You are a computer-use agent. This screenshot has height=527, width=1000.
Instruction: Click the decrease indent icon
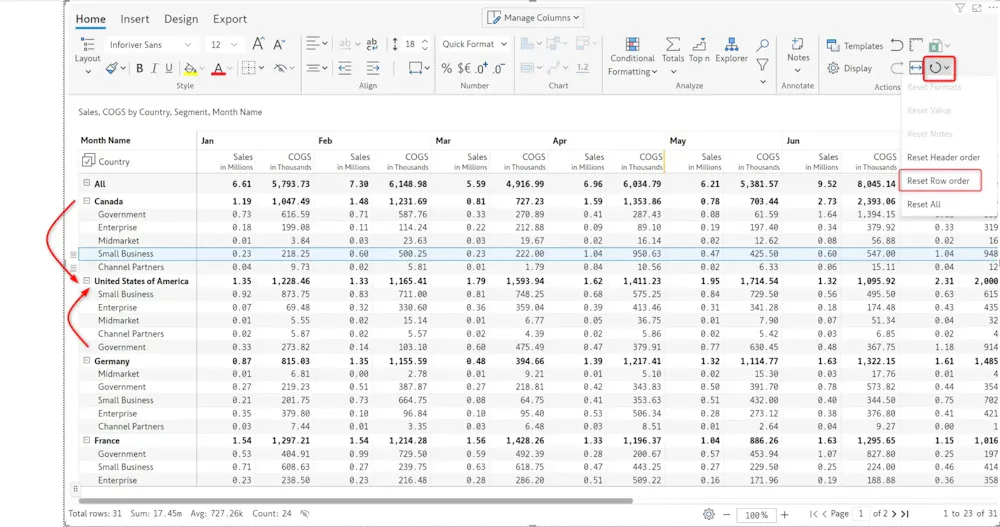point(345,68)
